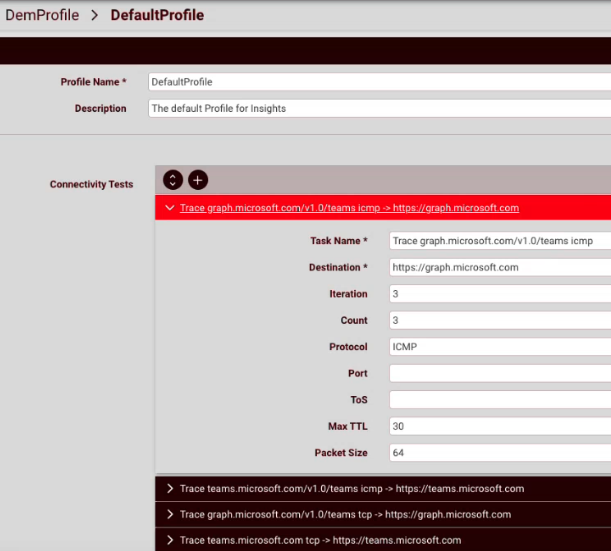Edit the Max TTL value field
Screen dimensions: 611x551
pos(499,426)
